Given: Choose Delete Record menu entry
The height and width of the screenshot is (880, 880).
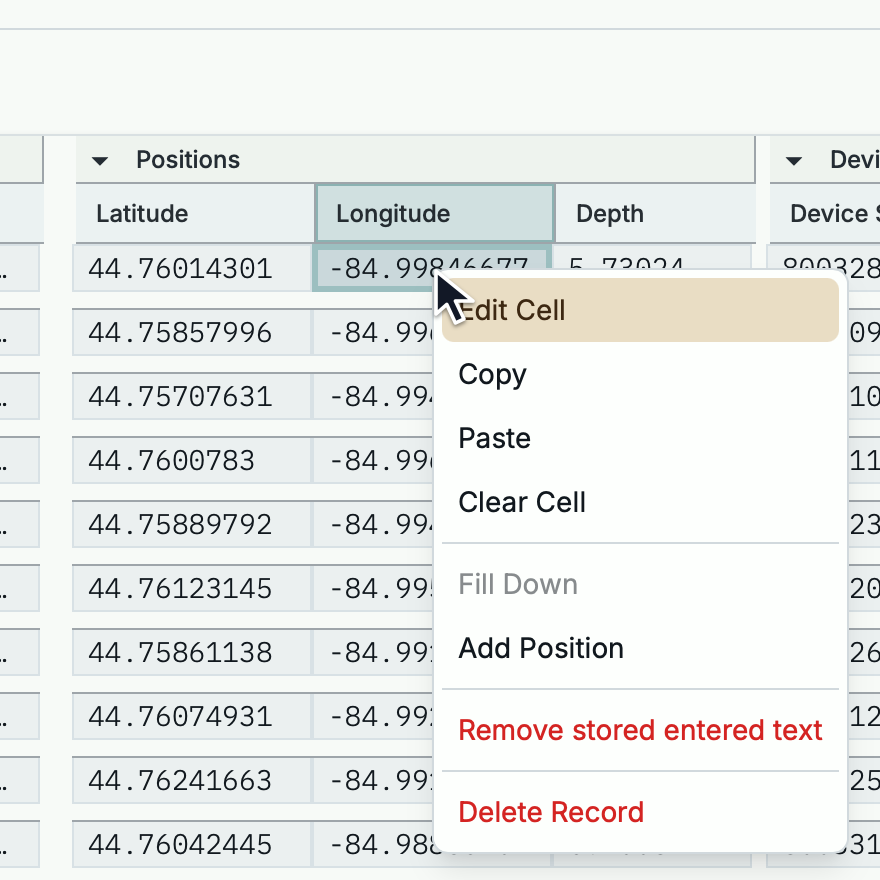Looking at the screenshot, I should (x=640, y=812).
